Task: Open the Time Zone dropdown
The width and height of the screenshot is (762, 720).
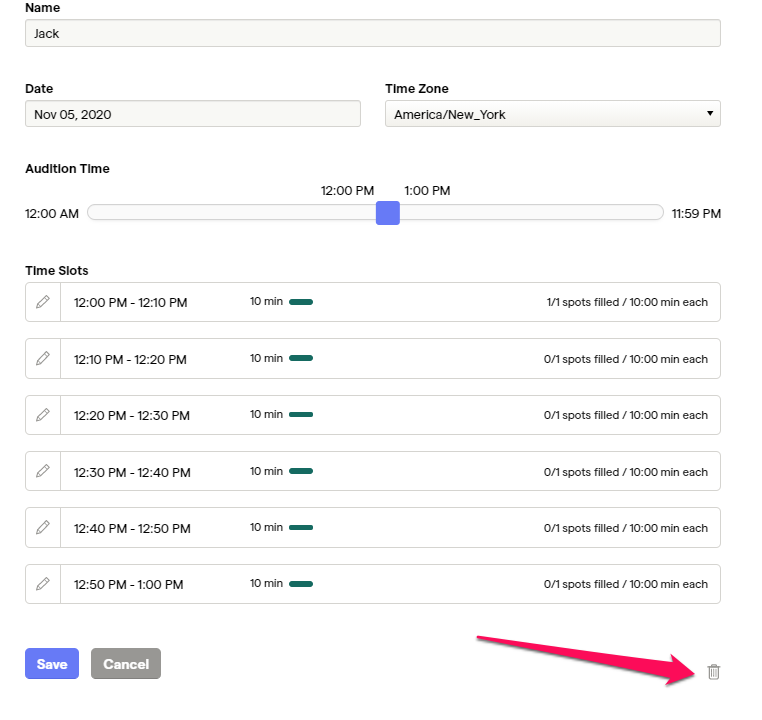Action: tap(552, 114)
